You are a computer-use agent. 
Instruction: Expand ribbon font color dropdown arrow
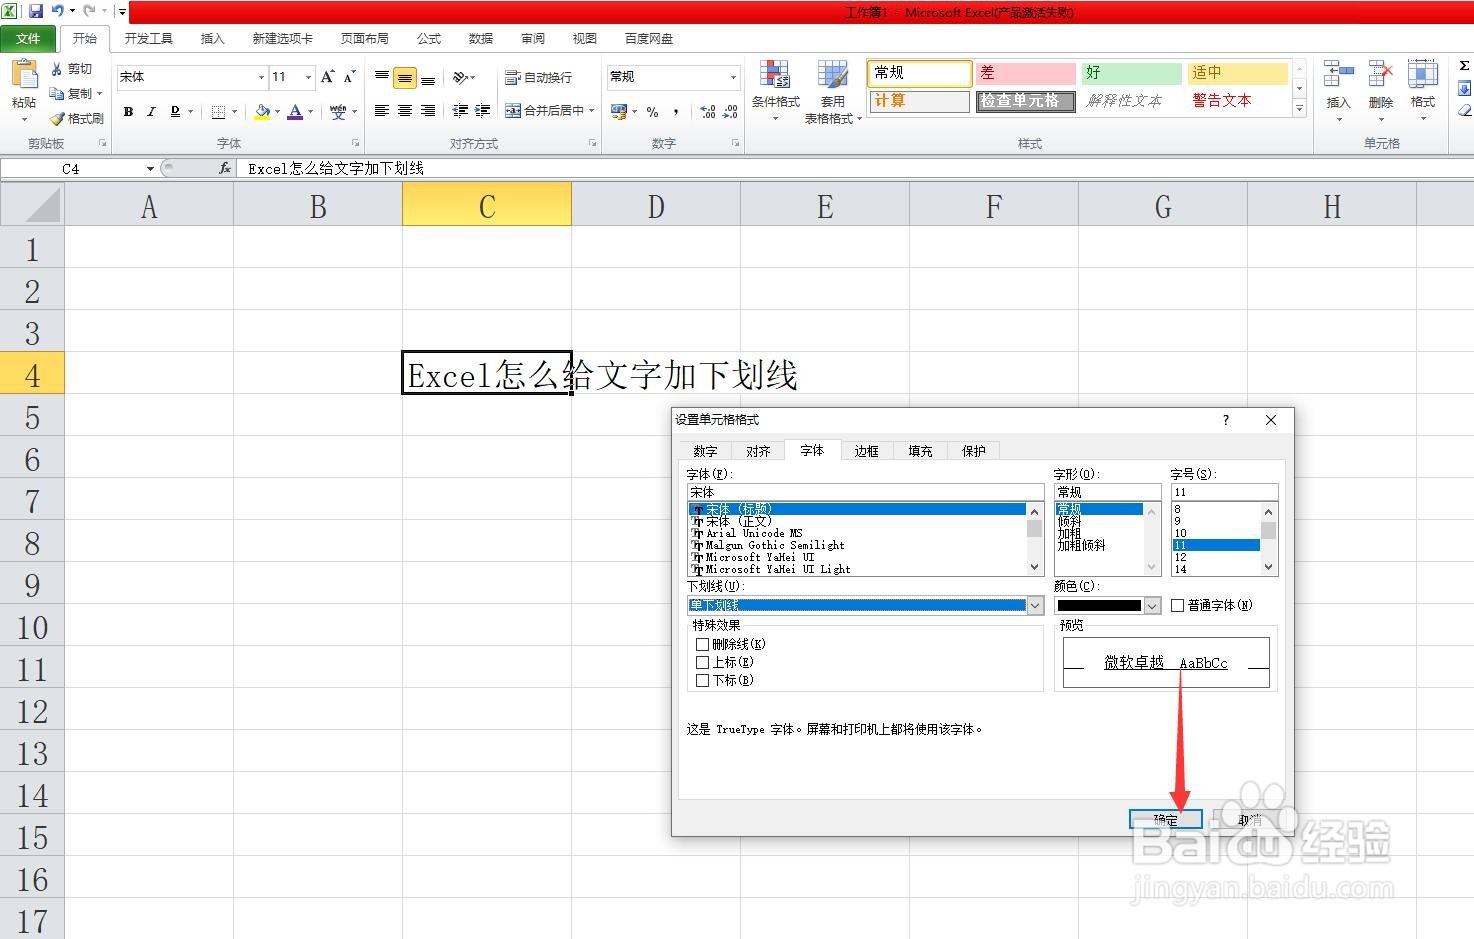pyautogui.click(x=310, y=112)
